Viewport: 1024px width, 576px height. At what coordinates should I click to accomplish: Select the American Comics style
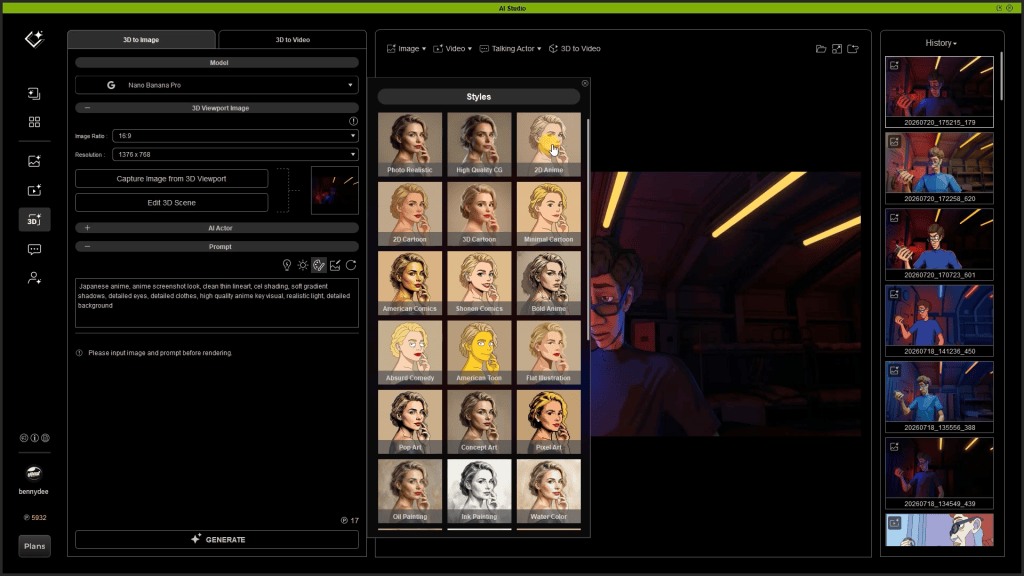click(x=409, y=283)
